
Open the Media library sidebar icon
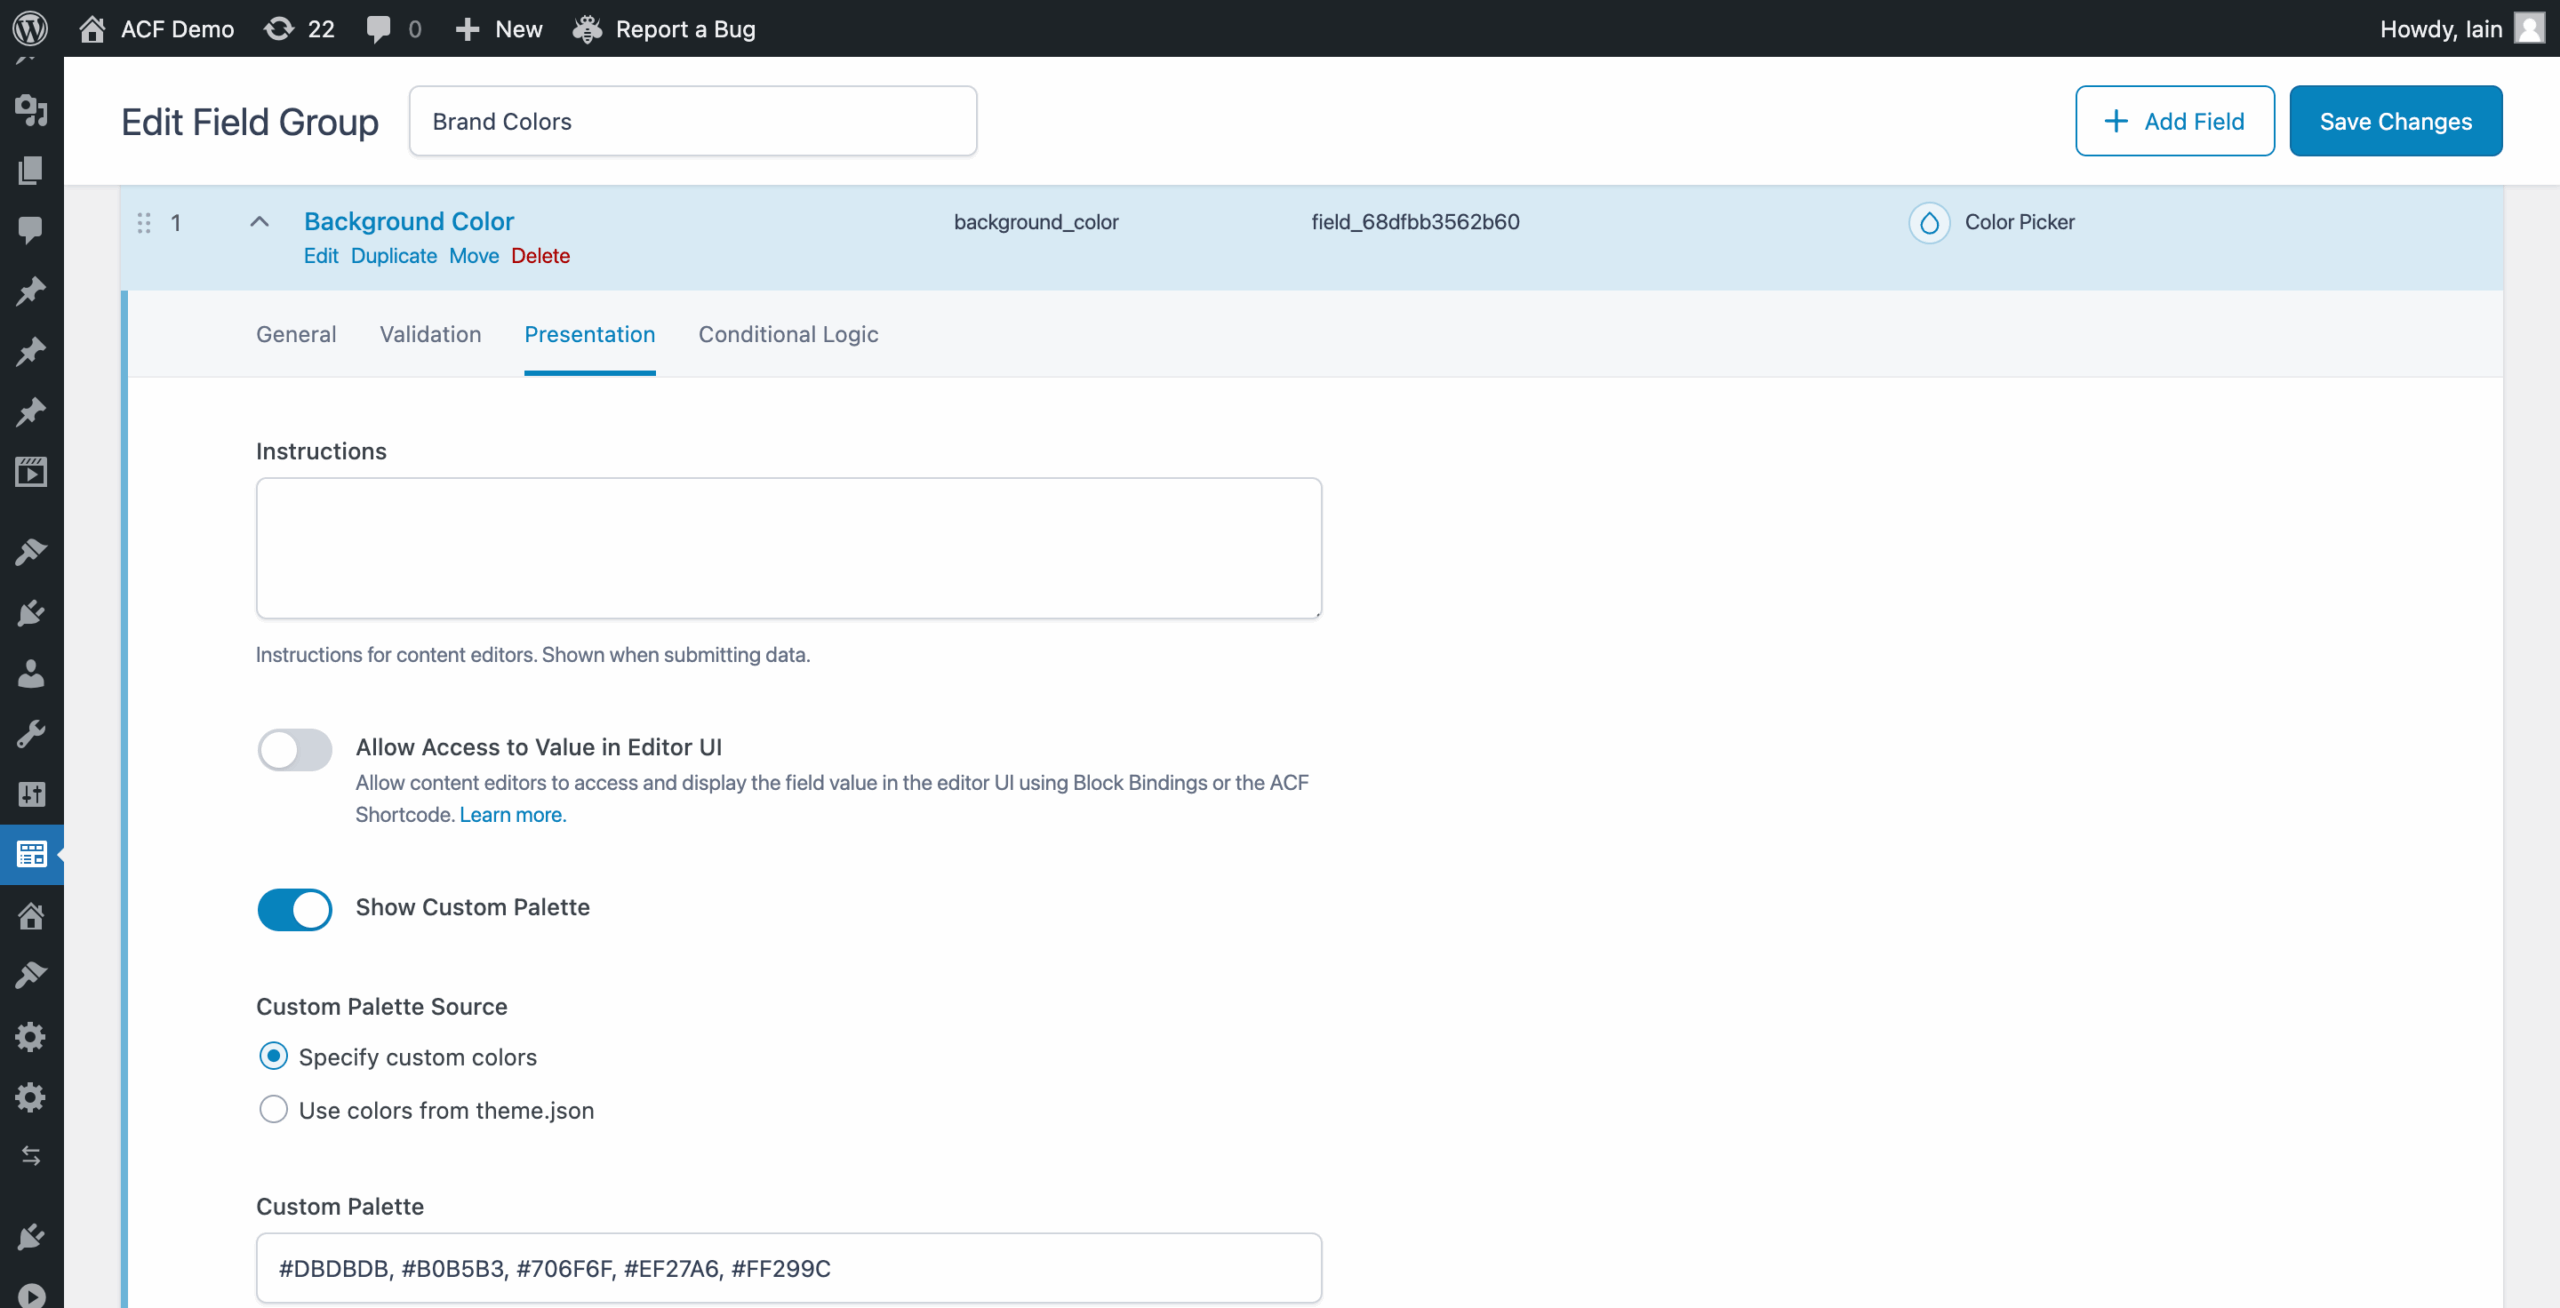(31, 110)
